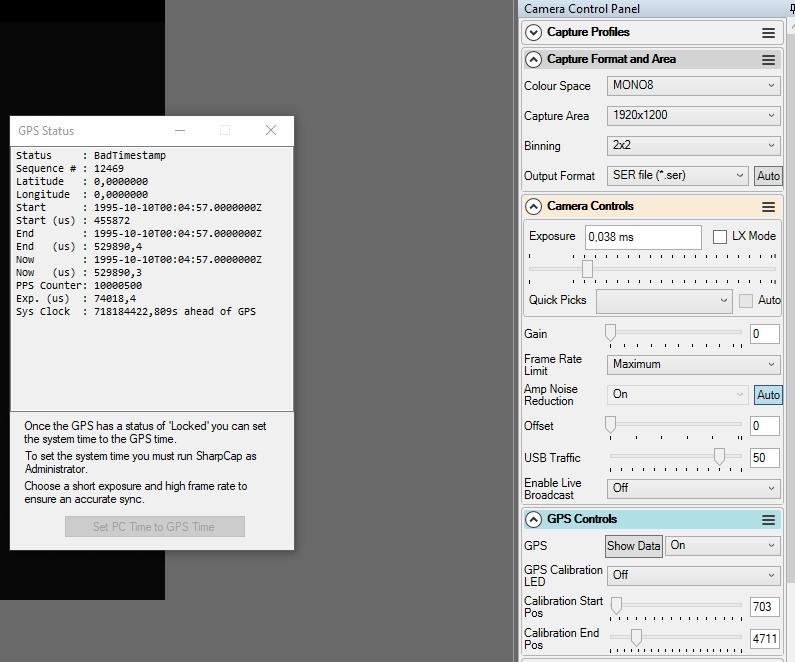Click the USB Traffic value field

coord(764,458)
